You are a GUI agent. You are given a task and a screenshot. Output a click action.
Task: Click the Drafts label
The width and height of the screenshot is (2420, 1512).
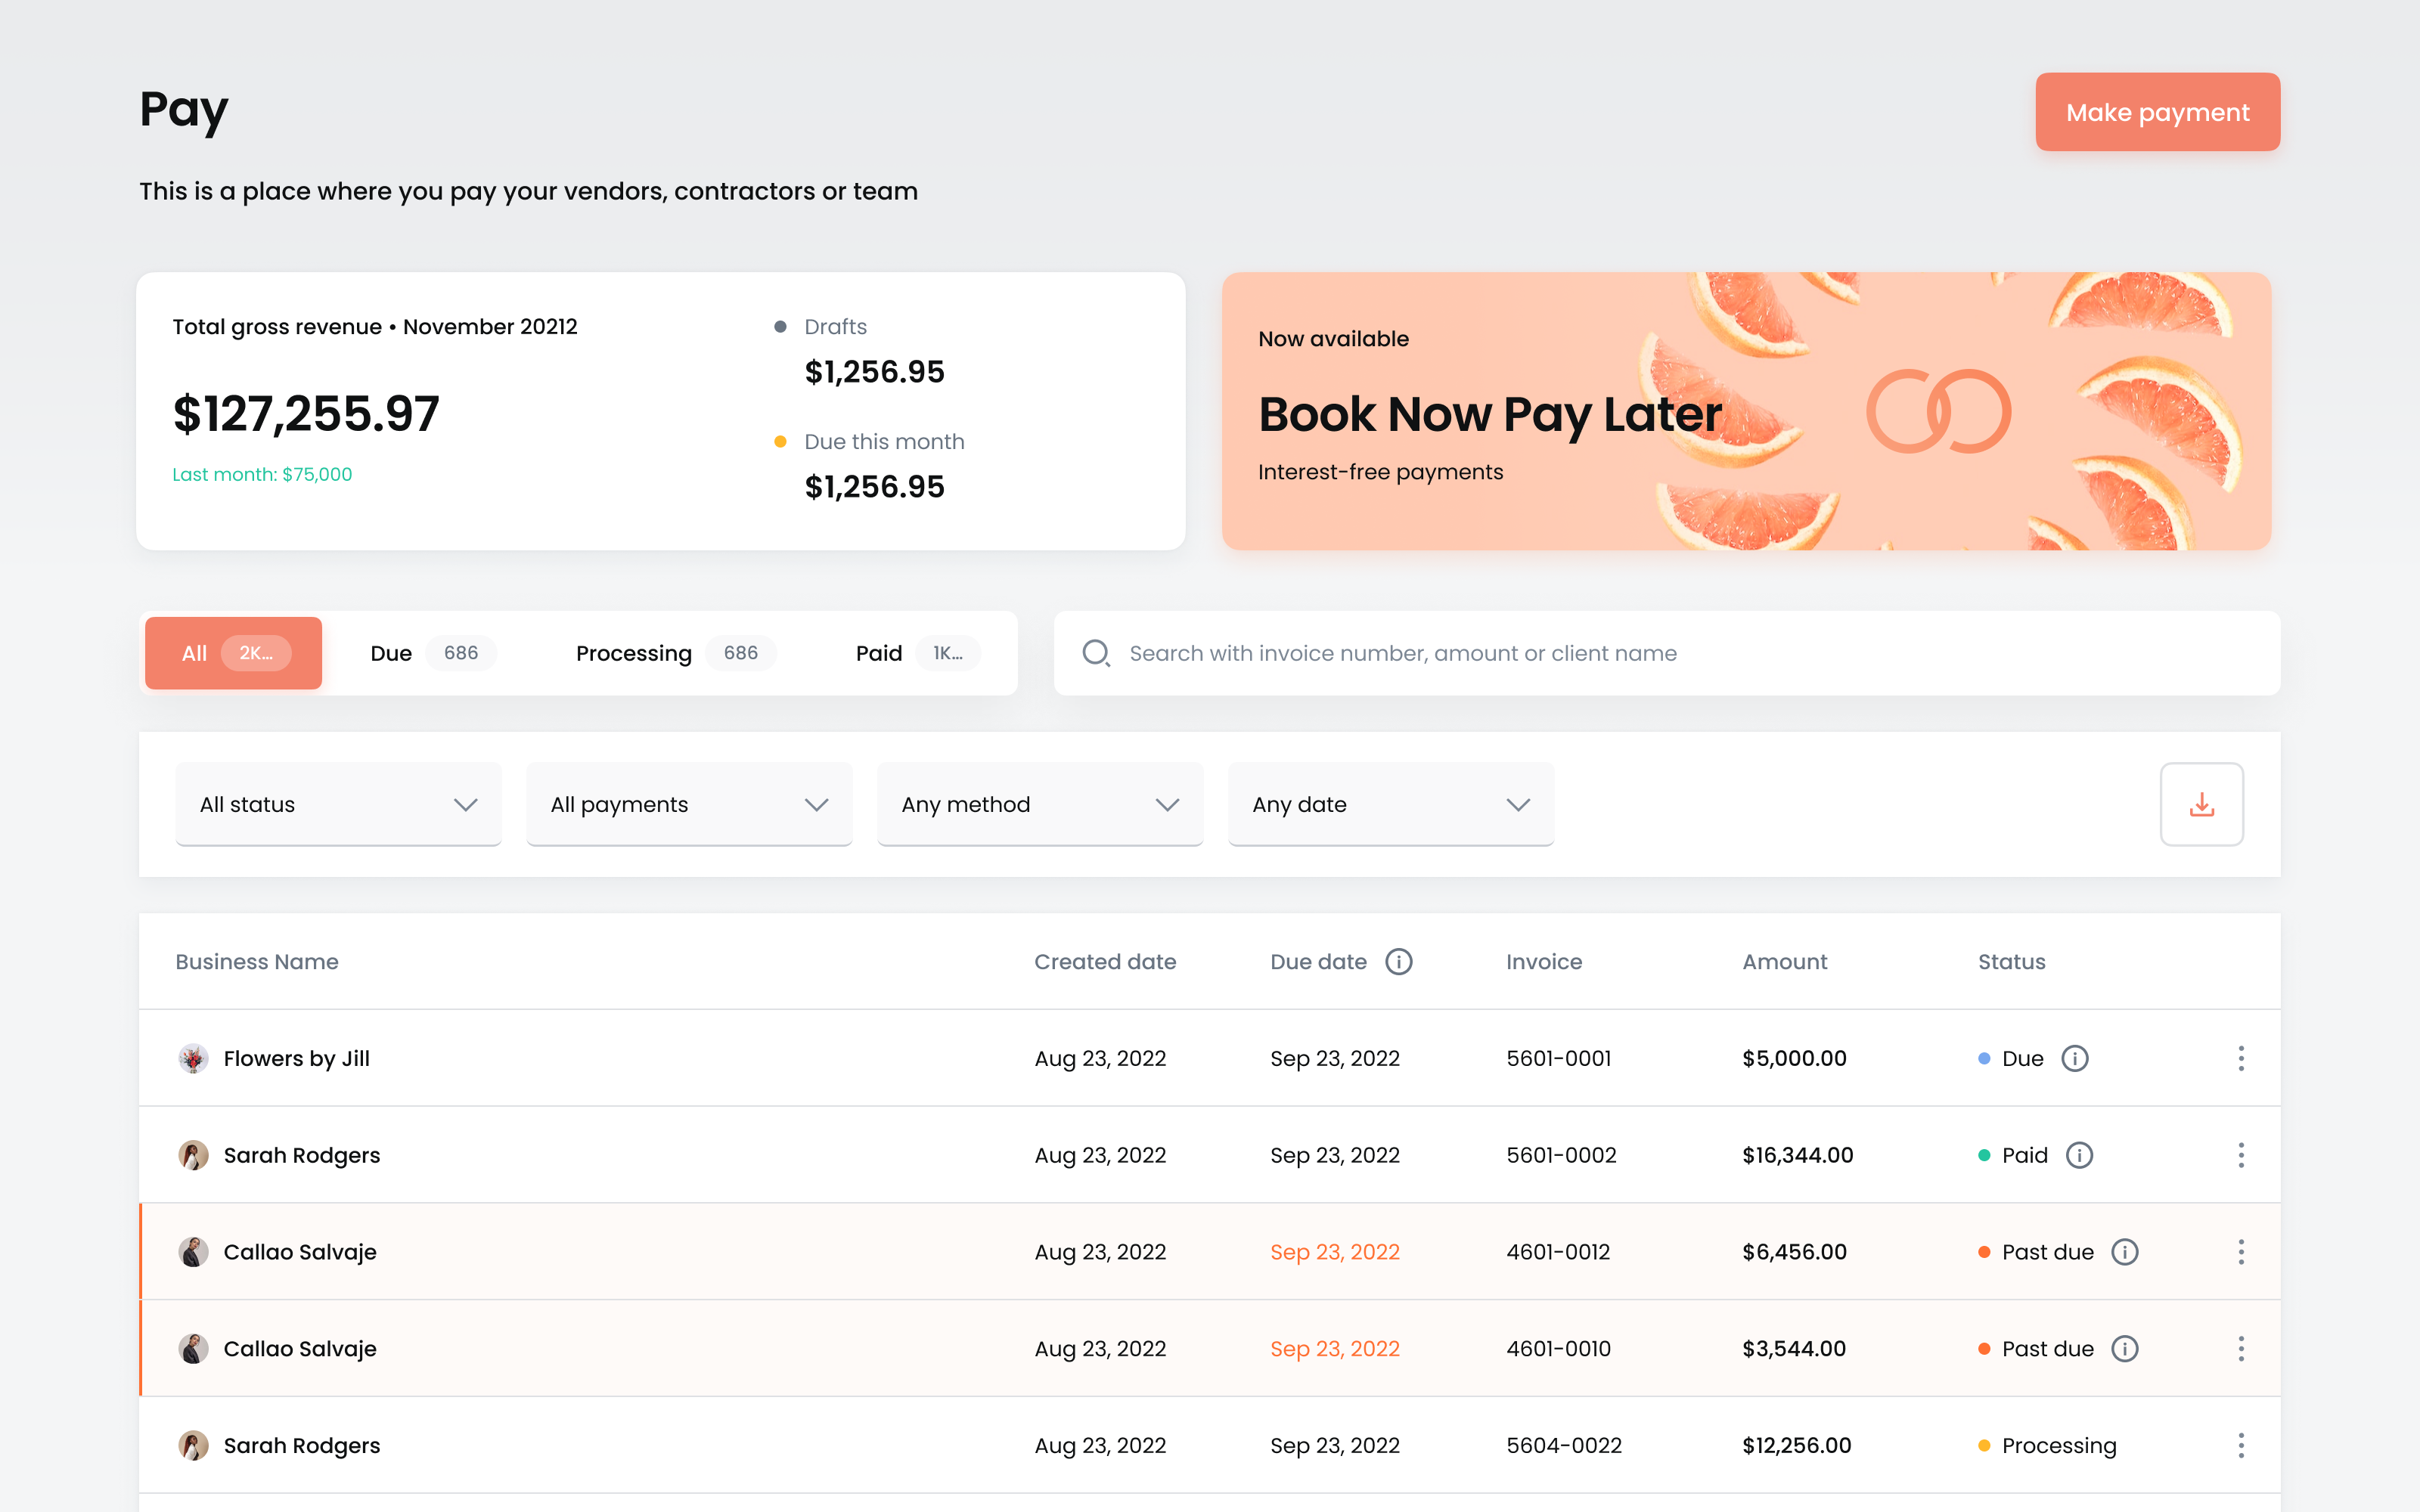(835, 326)
